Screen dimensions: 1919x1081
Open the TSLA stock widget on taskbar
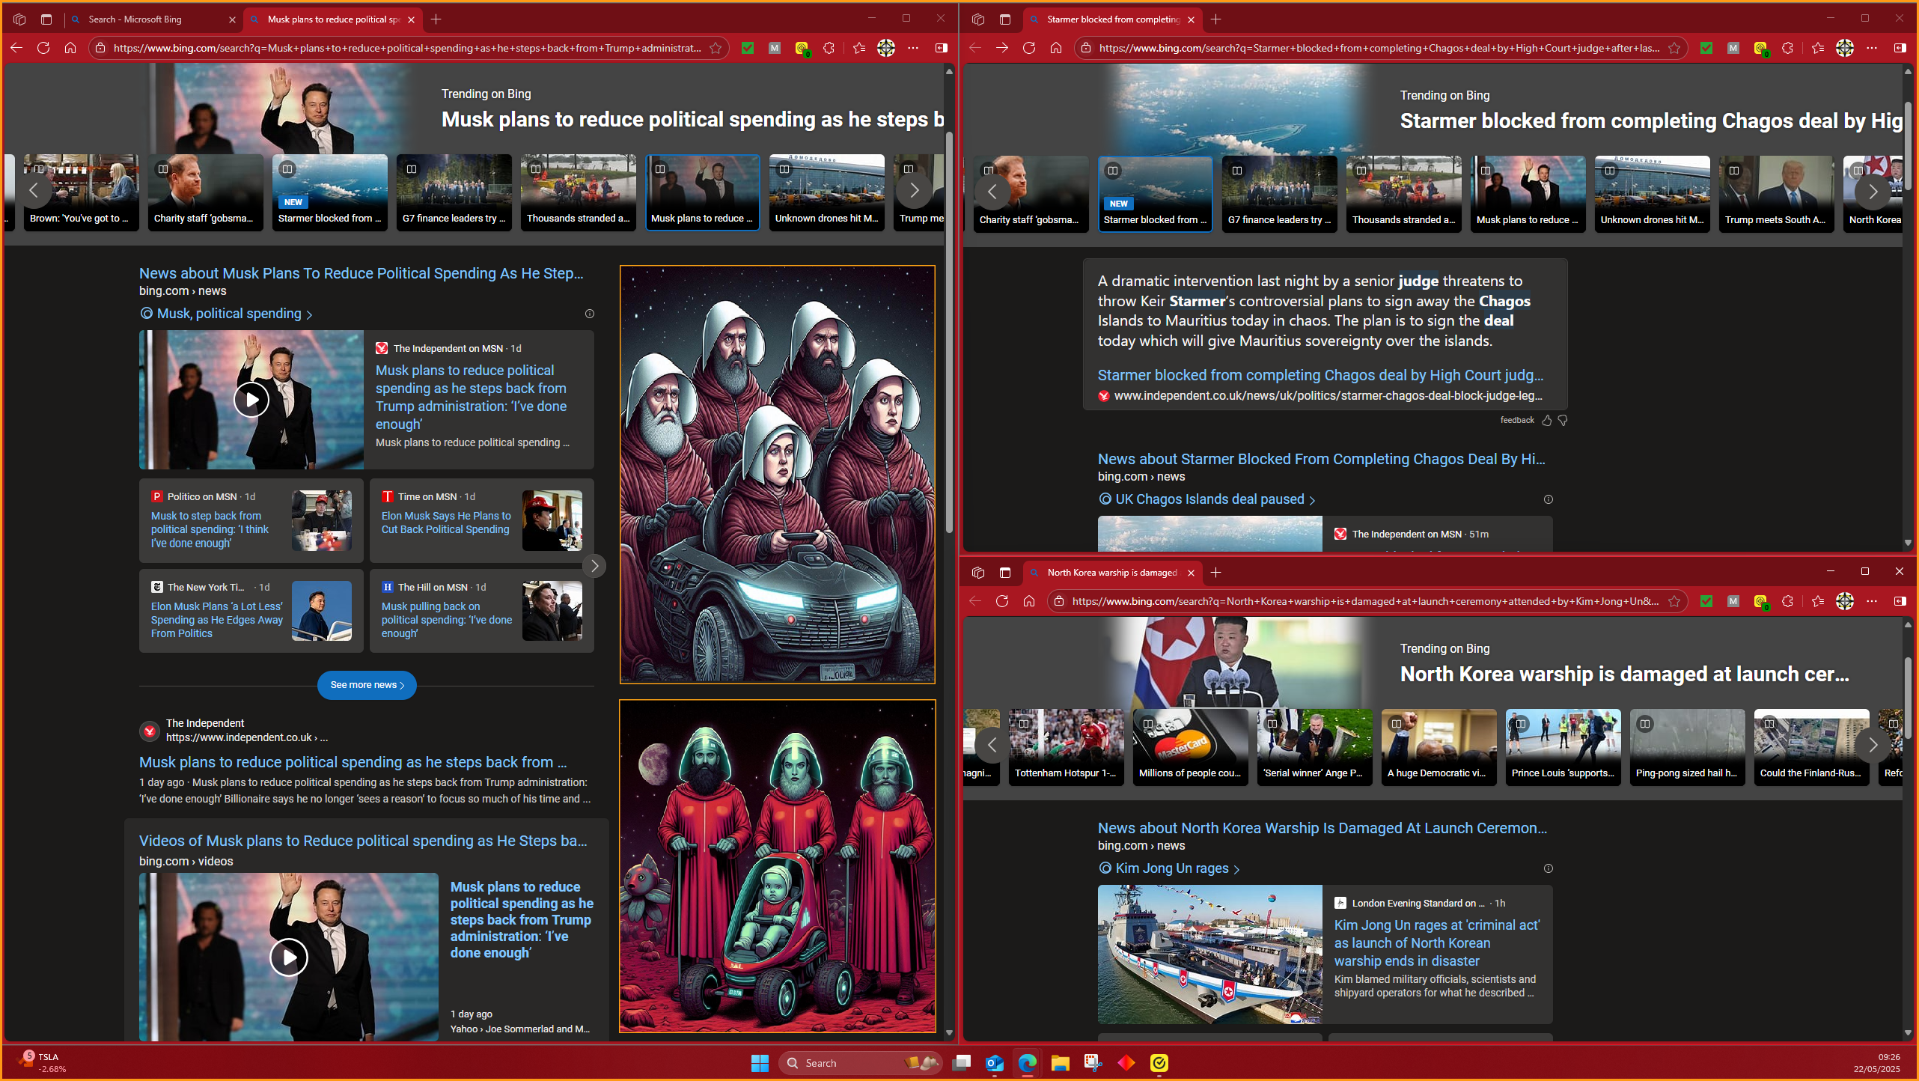tap(43, 1062)
